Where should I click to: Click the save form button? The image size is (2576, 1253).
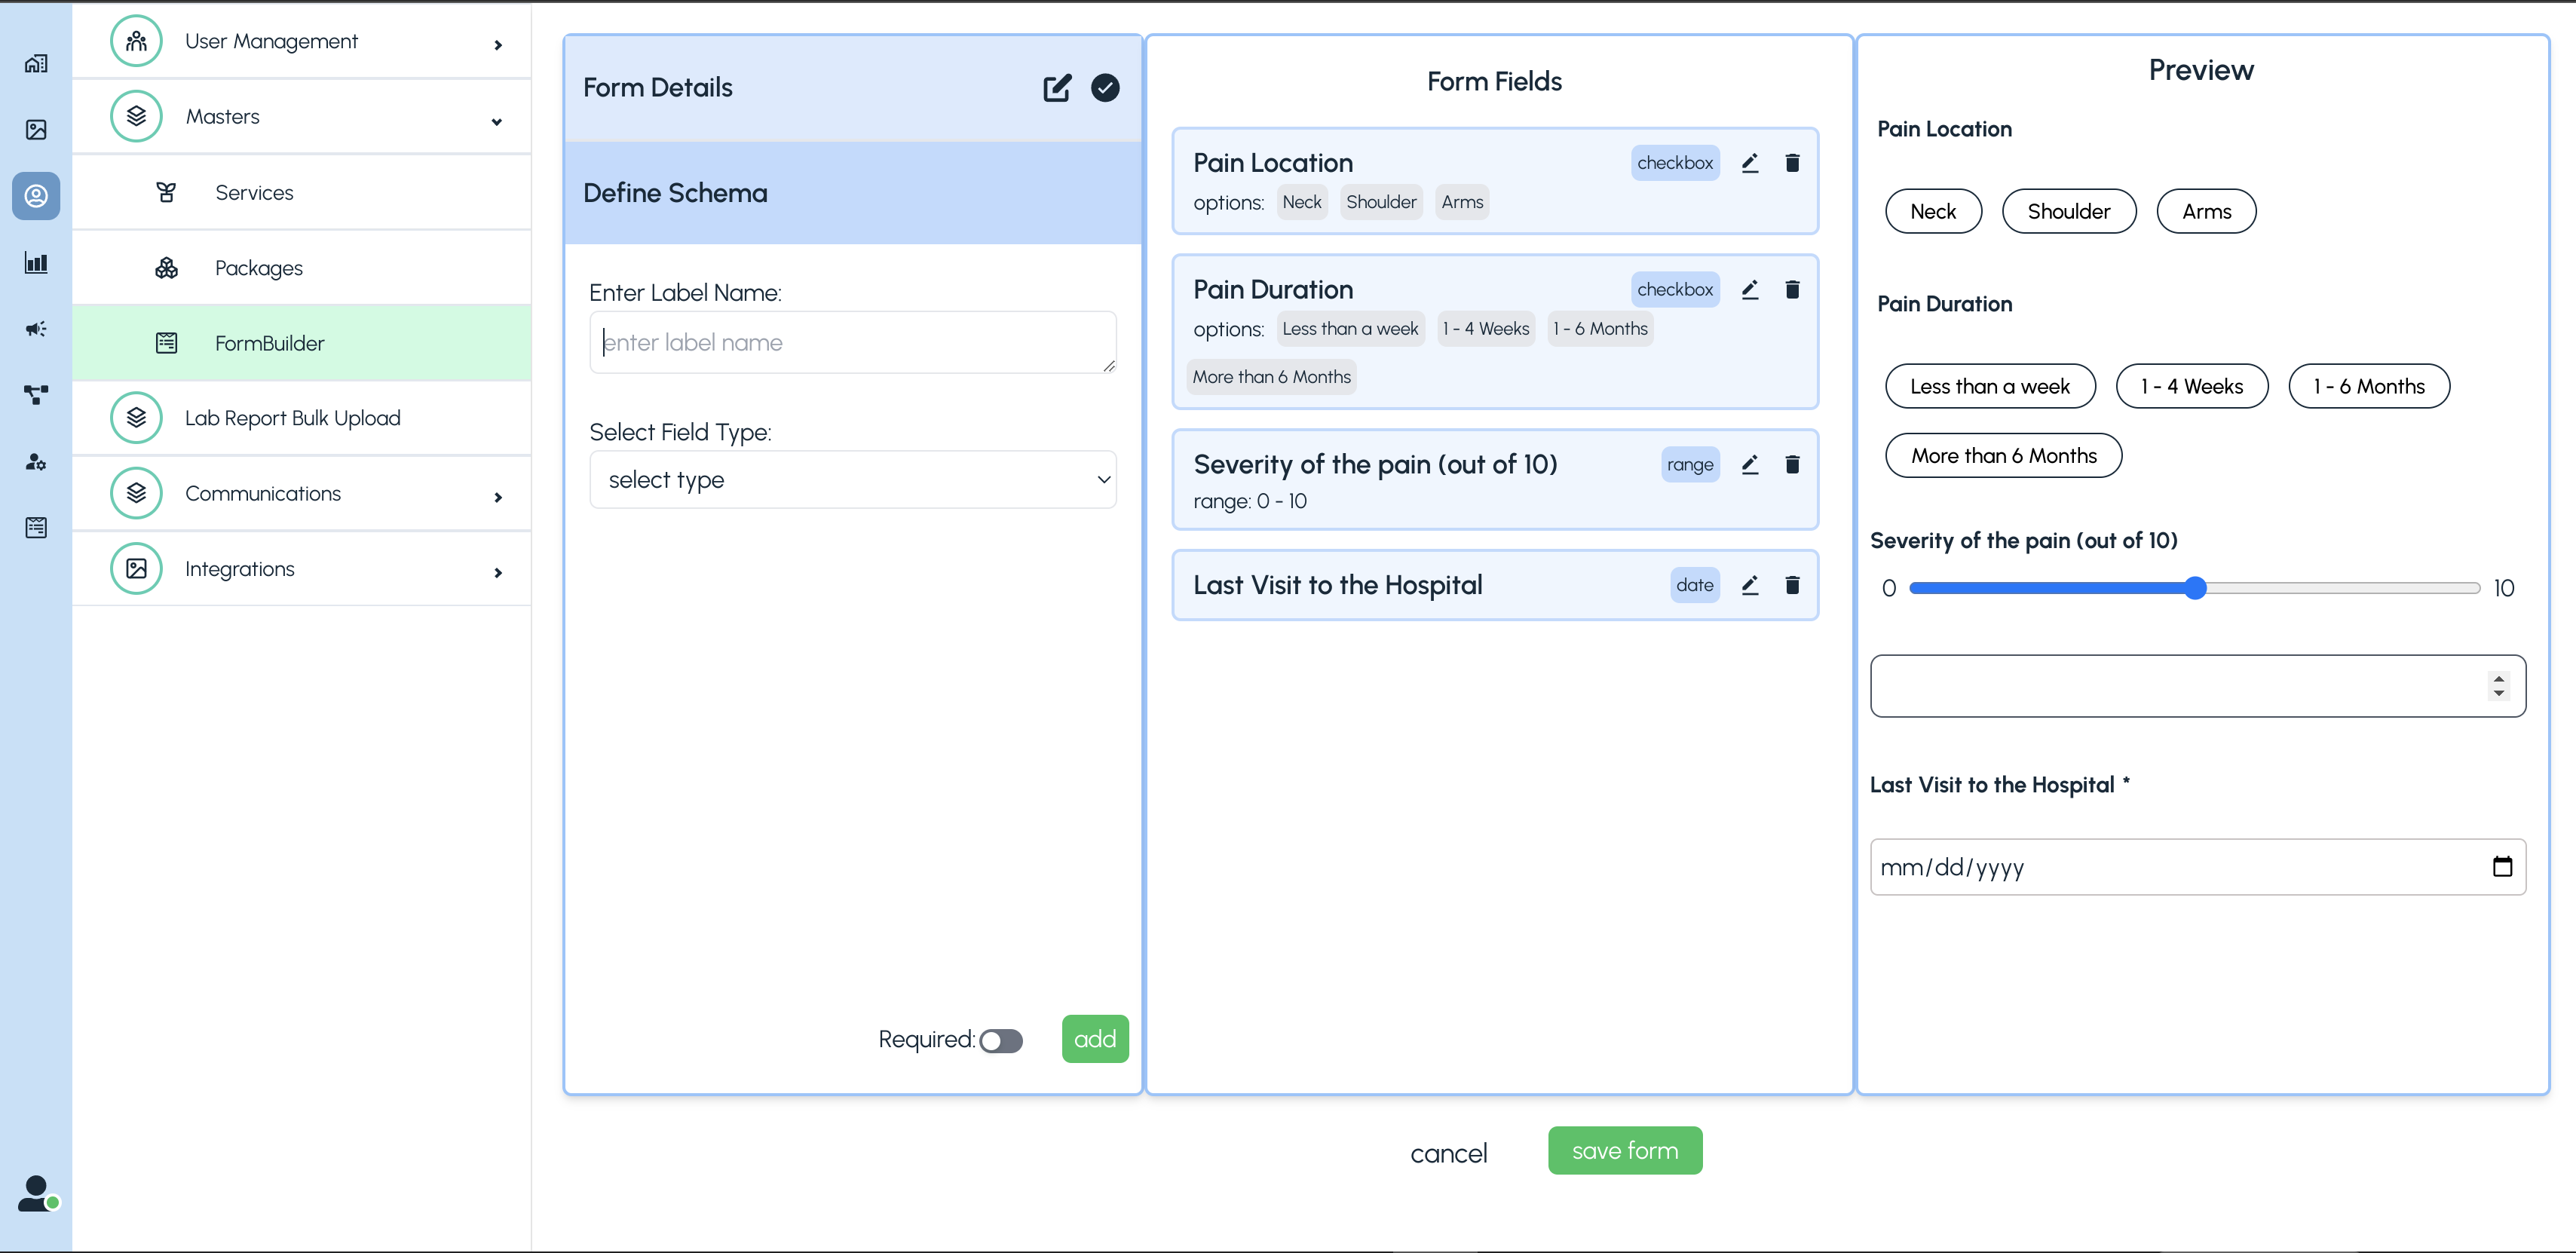click(x=1625, y=1151)
